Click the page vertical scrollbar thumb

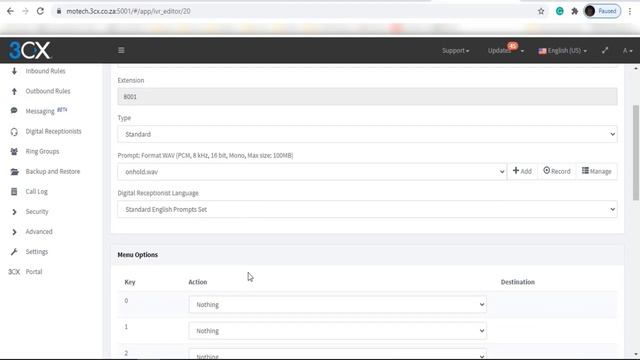click(636, 153)
